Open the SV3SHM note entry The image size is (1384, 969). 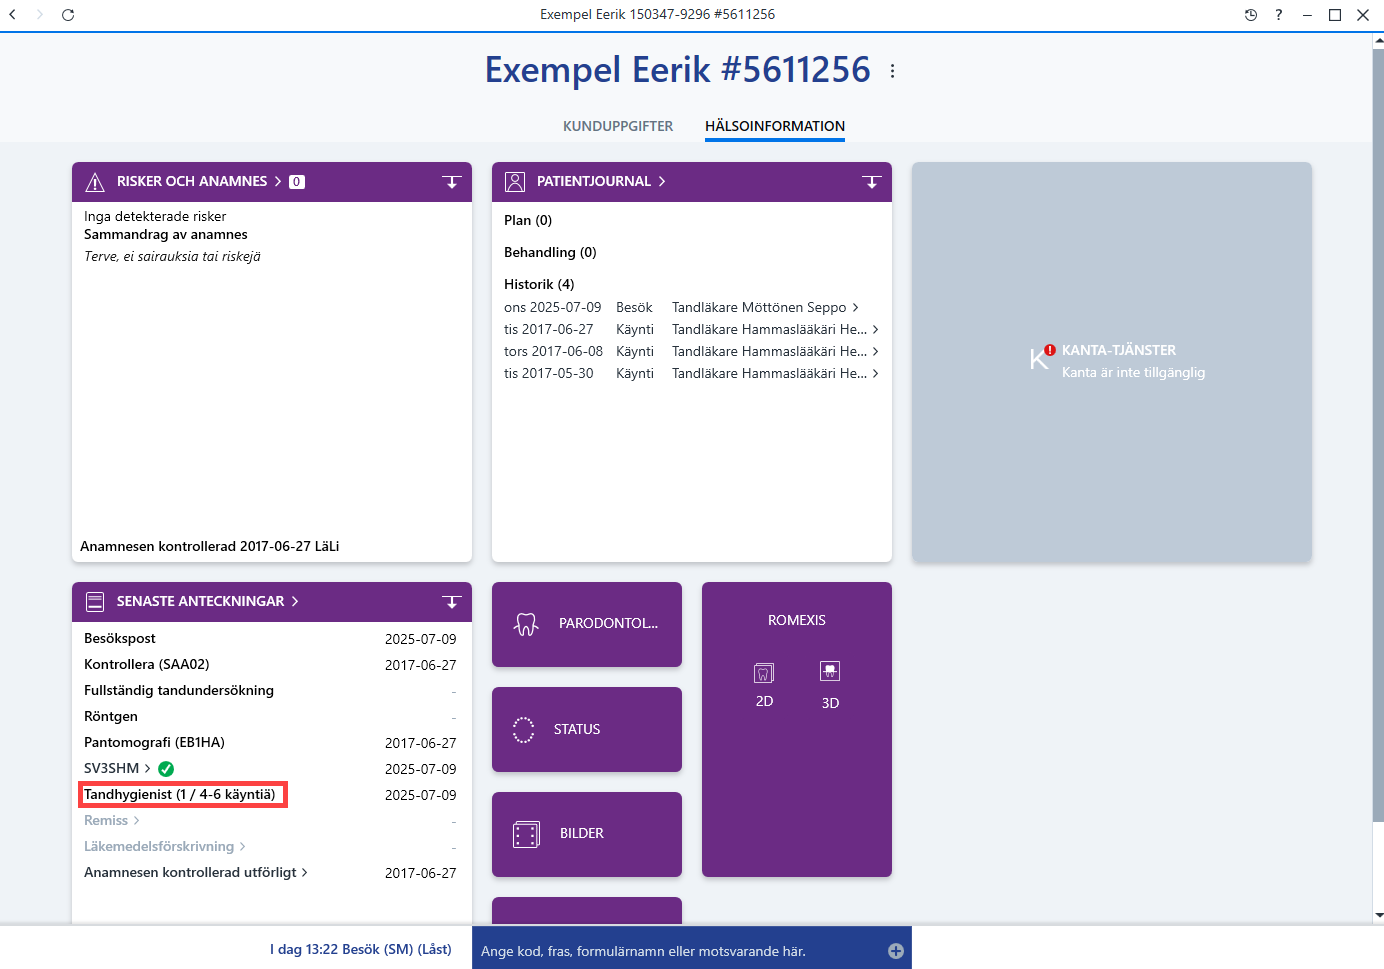117,768
